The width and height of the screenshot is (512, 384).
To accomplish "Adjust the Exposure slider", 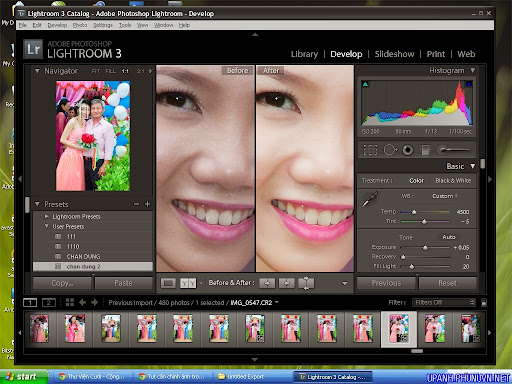I will click(x=425, y=247).
